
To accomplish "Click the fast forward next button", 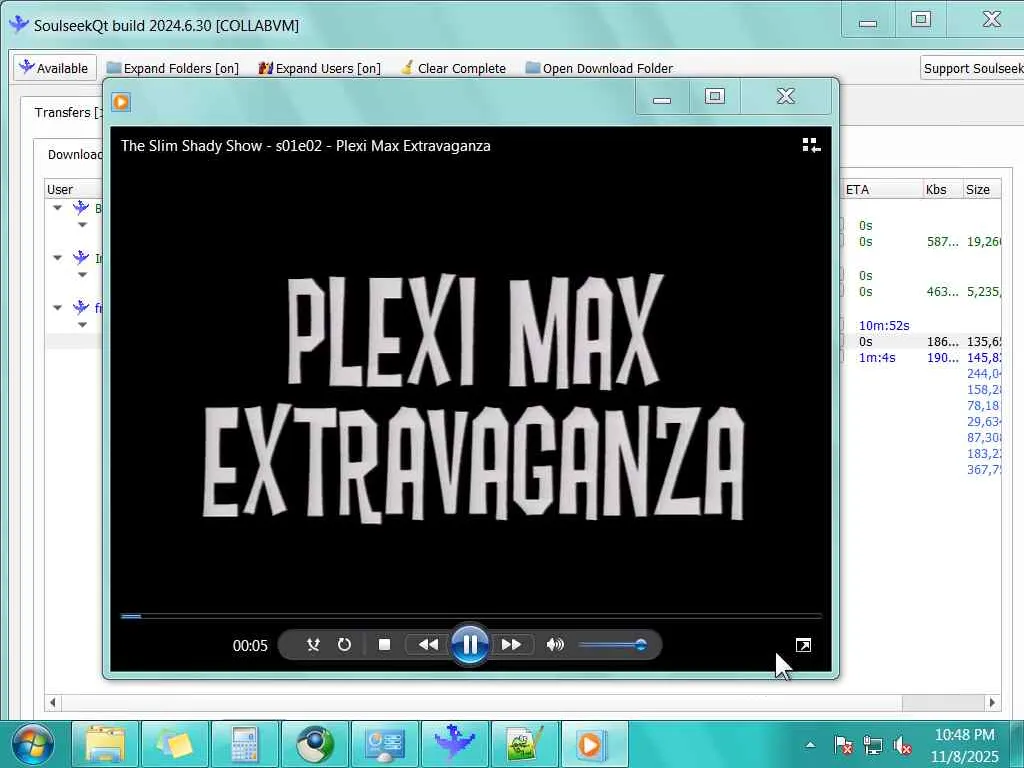I will pos(511,645).
